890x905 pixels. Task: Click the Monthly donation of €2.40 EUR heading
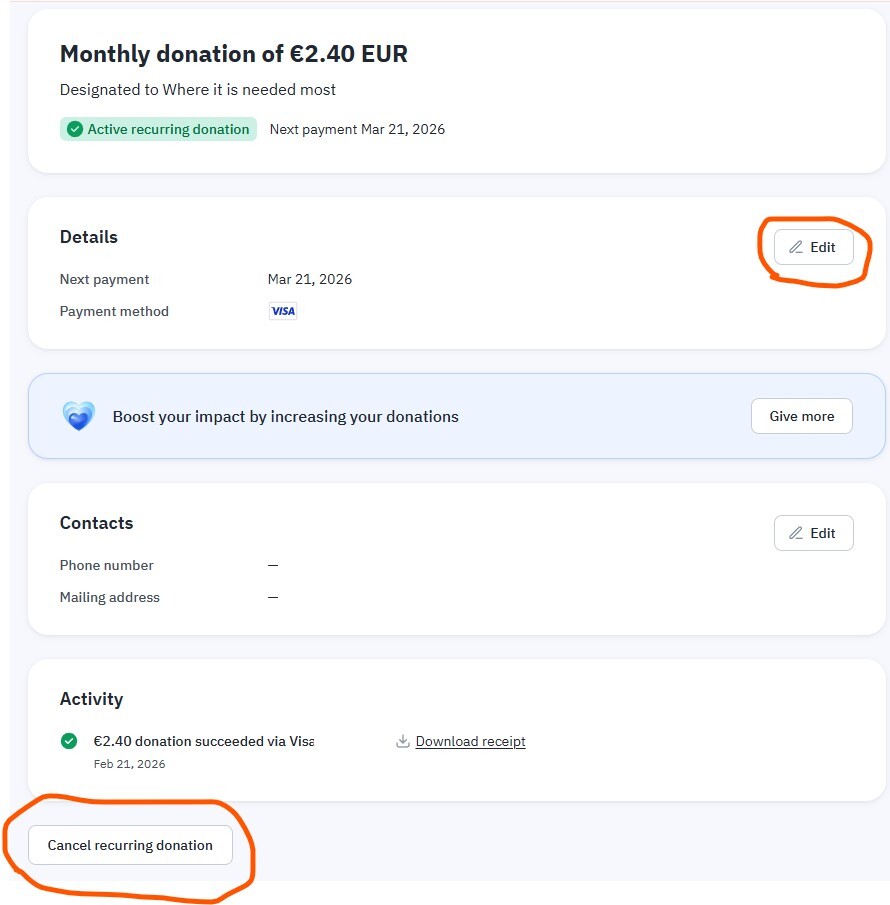pyautogui.click(x=234, y=54)
